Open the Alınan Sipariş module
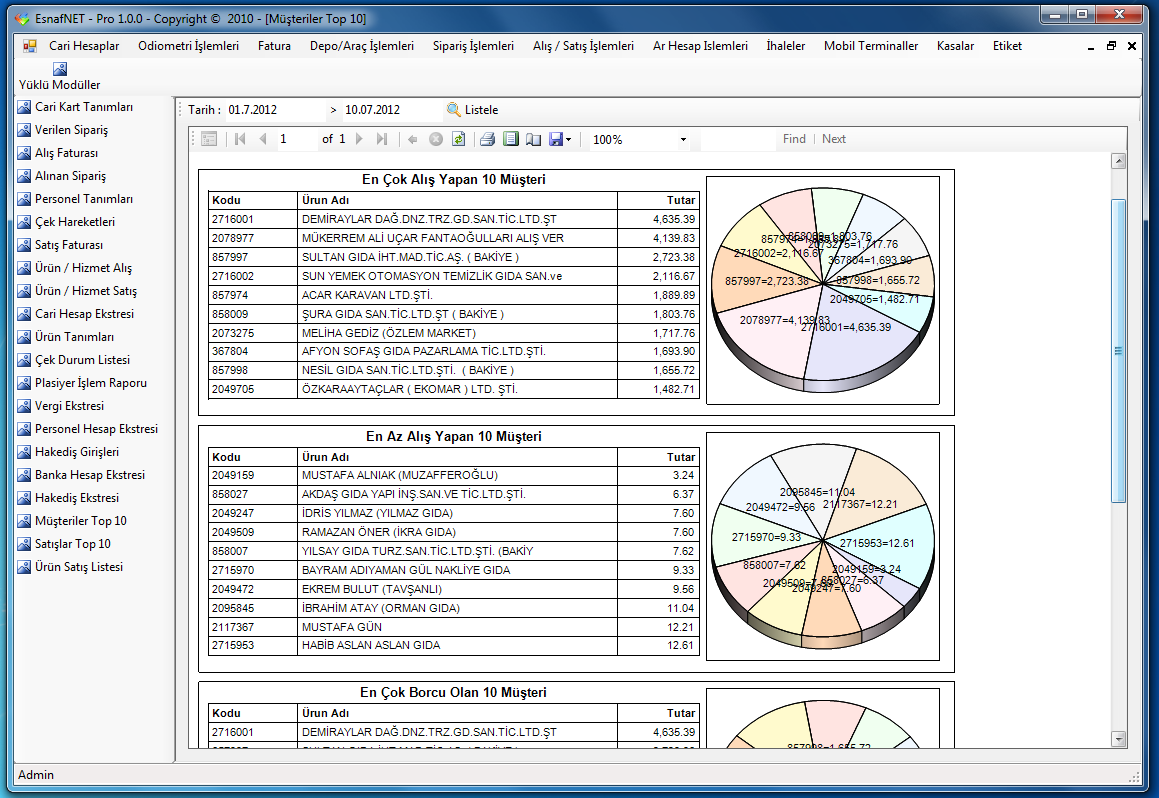The image size is (1159, 798). point(62,176)
